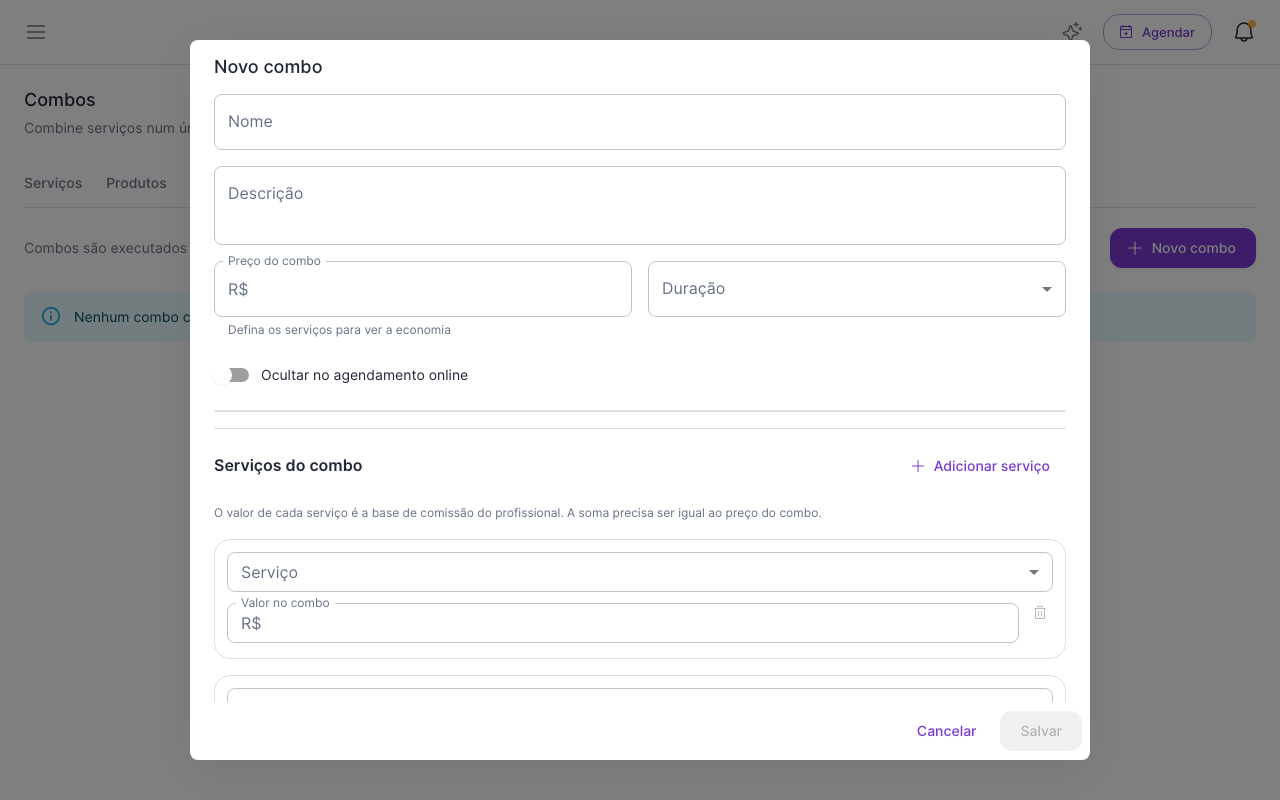Image resolution: width=1280 pixels, height=800 pixels.
Task: Delete the service row with trash icon
Action: 1040,612
